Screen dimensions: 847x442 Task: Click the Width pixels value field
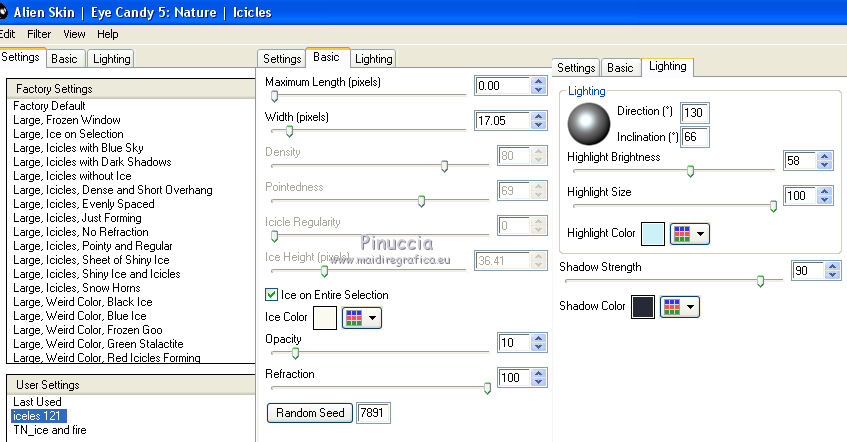pos(502,120)
